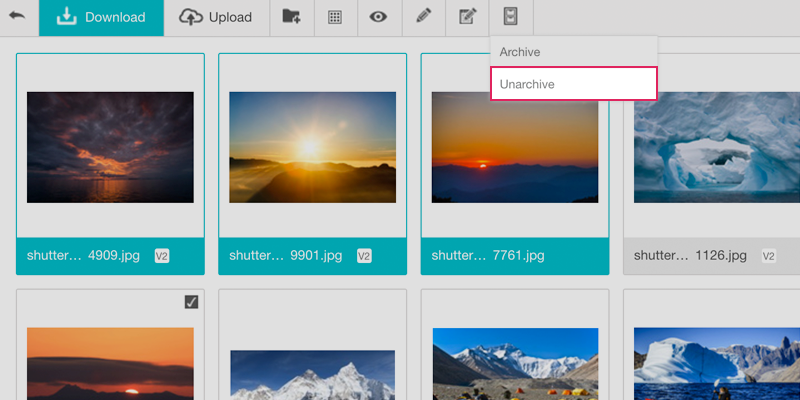
Task: Click the pencil edit icon
Action: (423, 16)
